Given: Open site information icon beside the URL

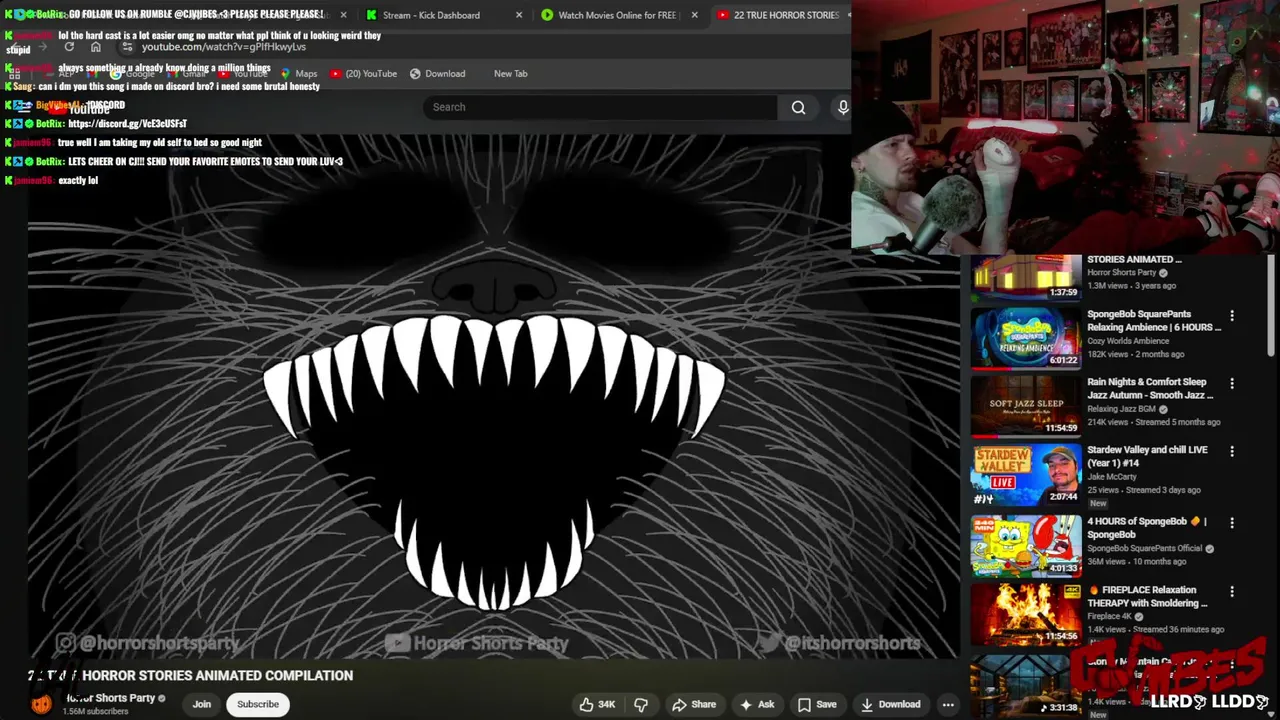Looking at the screenshot, I should point(127,47).
